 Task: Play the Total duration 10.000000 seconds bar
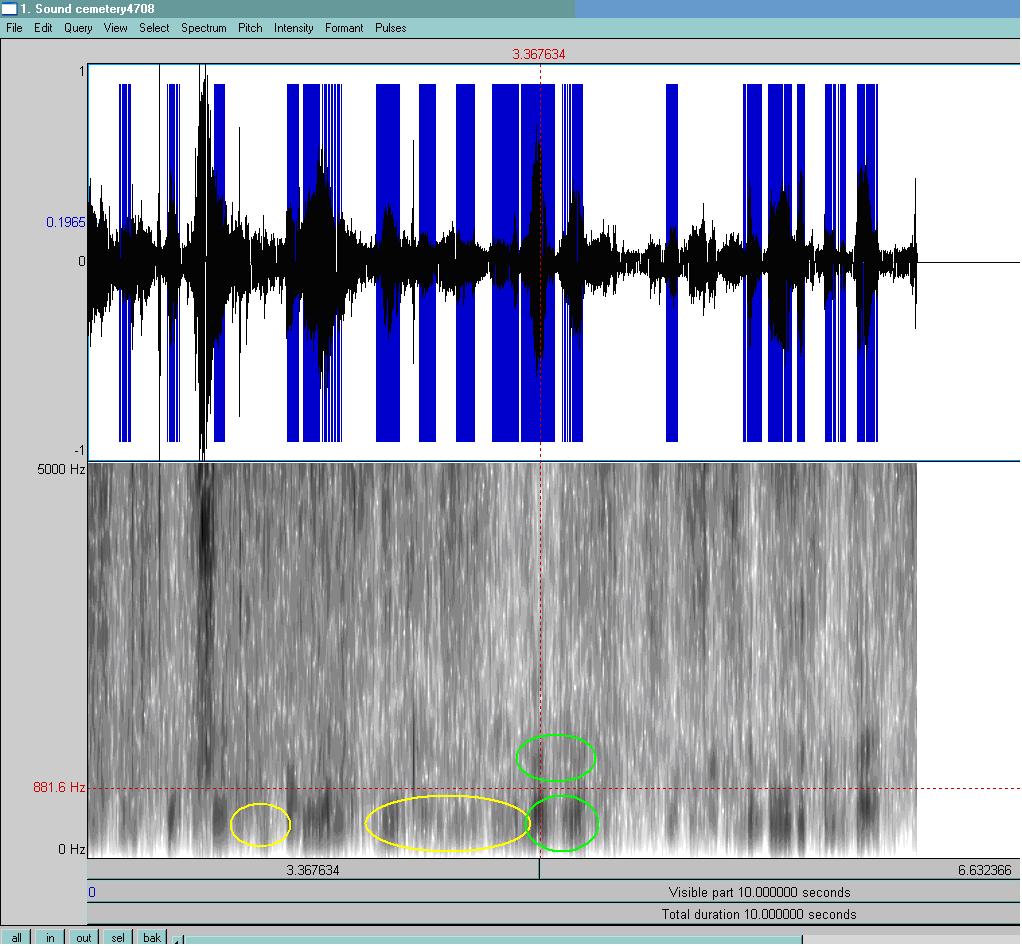553,914
